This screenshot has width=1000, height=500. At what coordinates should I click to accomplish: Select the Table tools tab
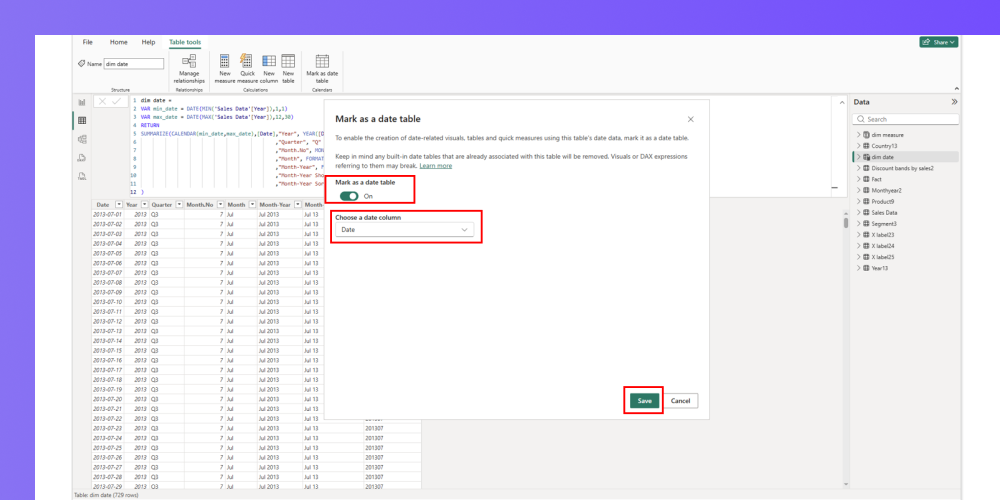185,42
